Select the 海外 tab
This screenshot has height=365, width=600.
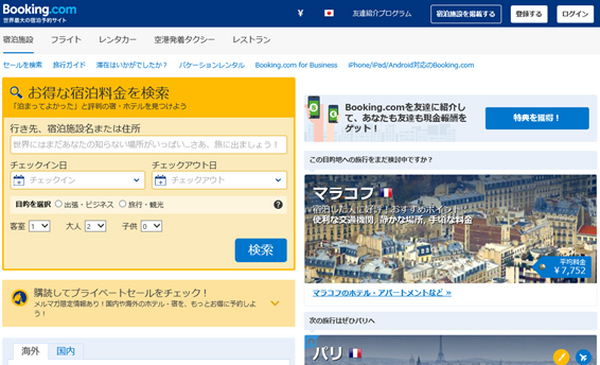31,351
